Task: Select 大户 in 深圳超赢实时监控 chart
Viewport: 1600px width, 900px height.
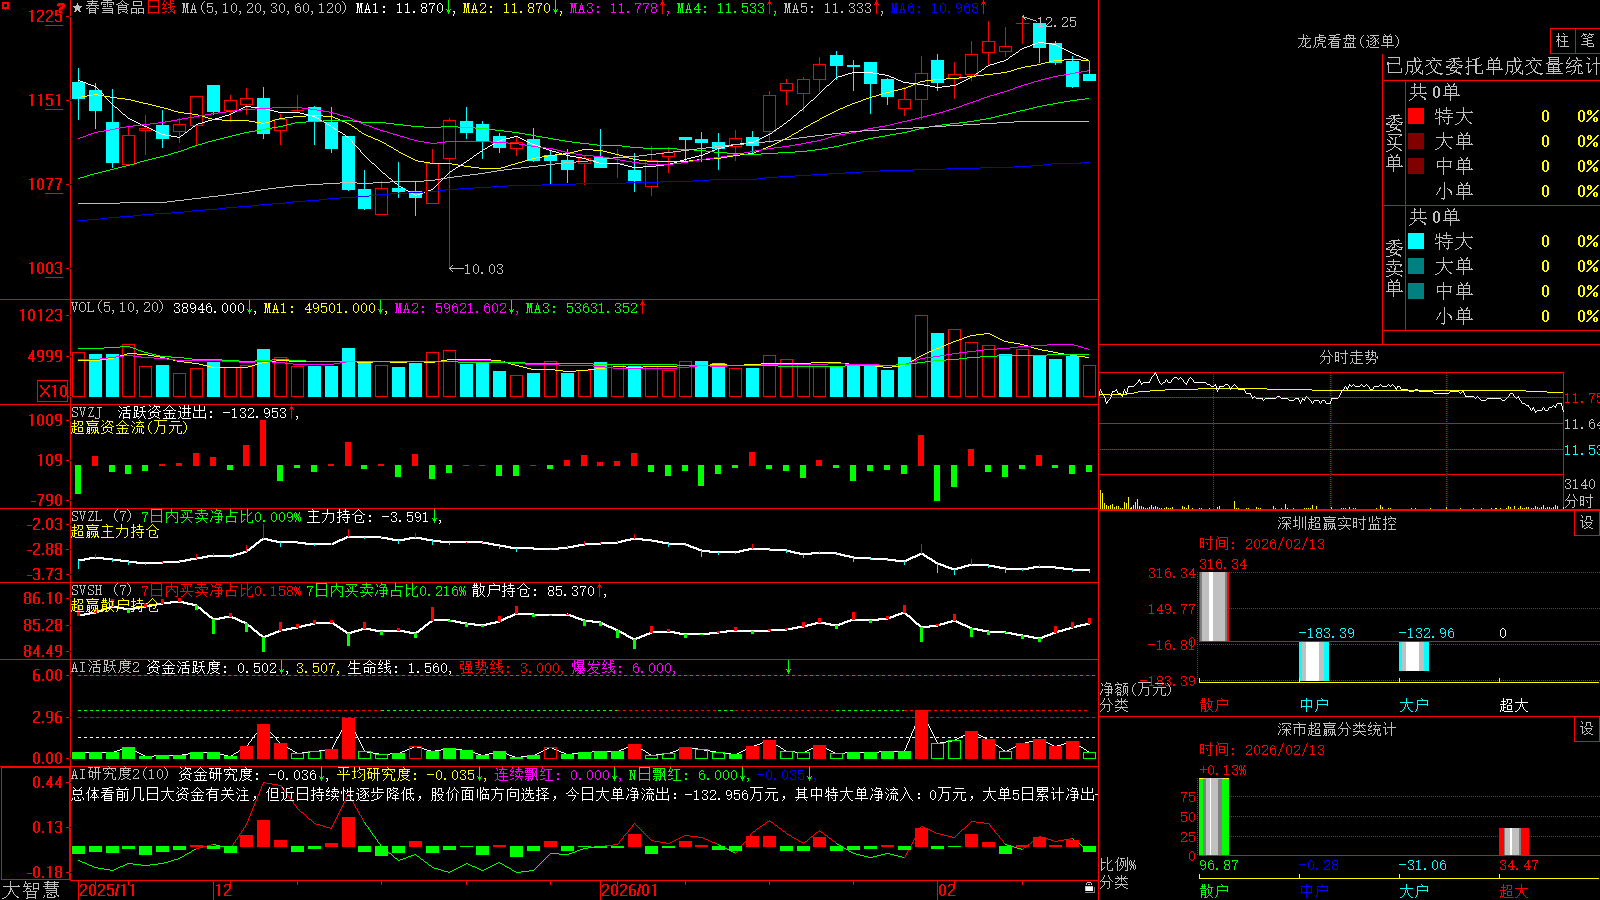Action: tap(1414, 704)
